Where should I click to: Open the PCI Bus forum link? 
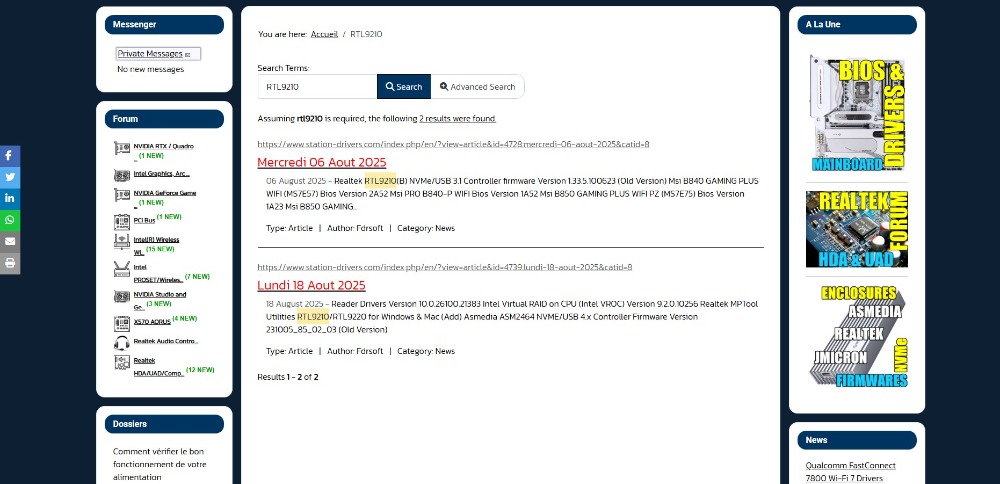(144, 221)
